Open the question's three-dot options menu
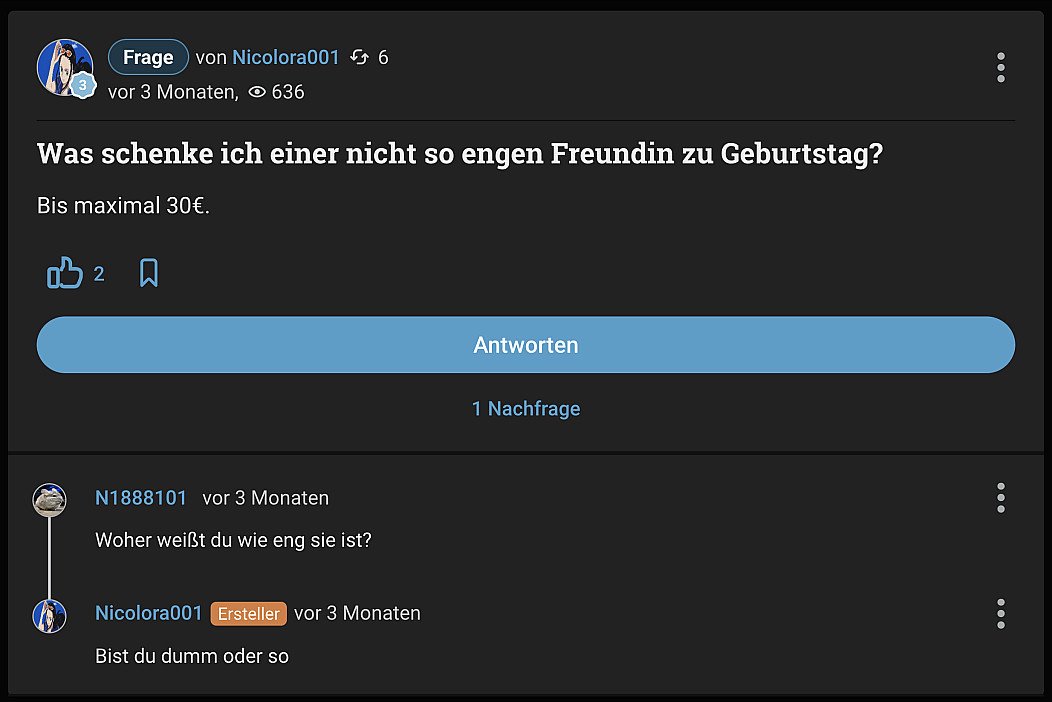Screen dimensions: 1052x702 point(1000,68)
